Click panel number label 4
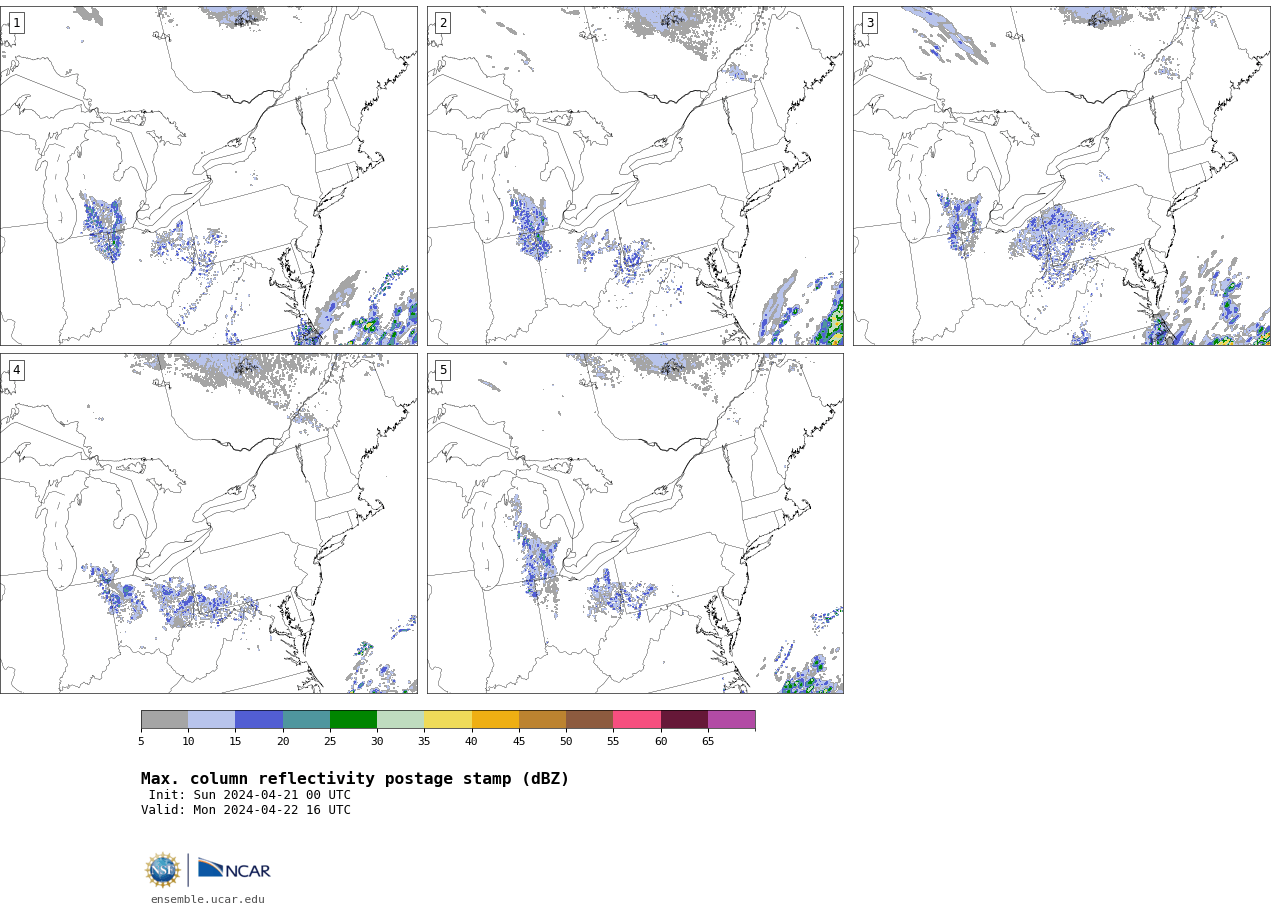This screenshot has height=910, width=1280. coord(16,370)
